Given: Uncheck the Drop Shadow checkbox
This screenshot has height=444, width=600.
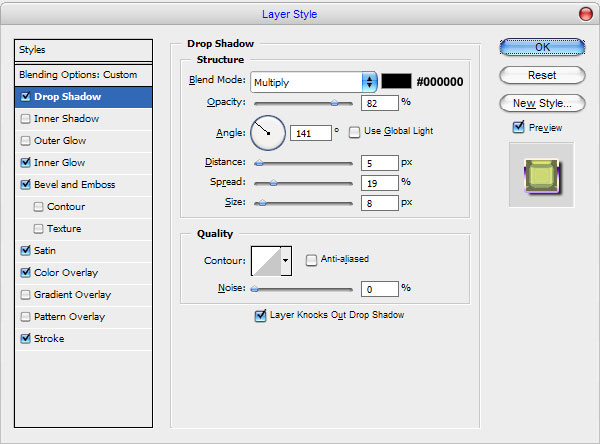Looking at the screenshot, I should coord(26,96).
